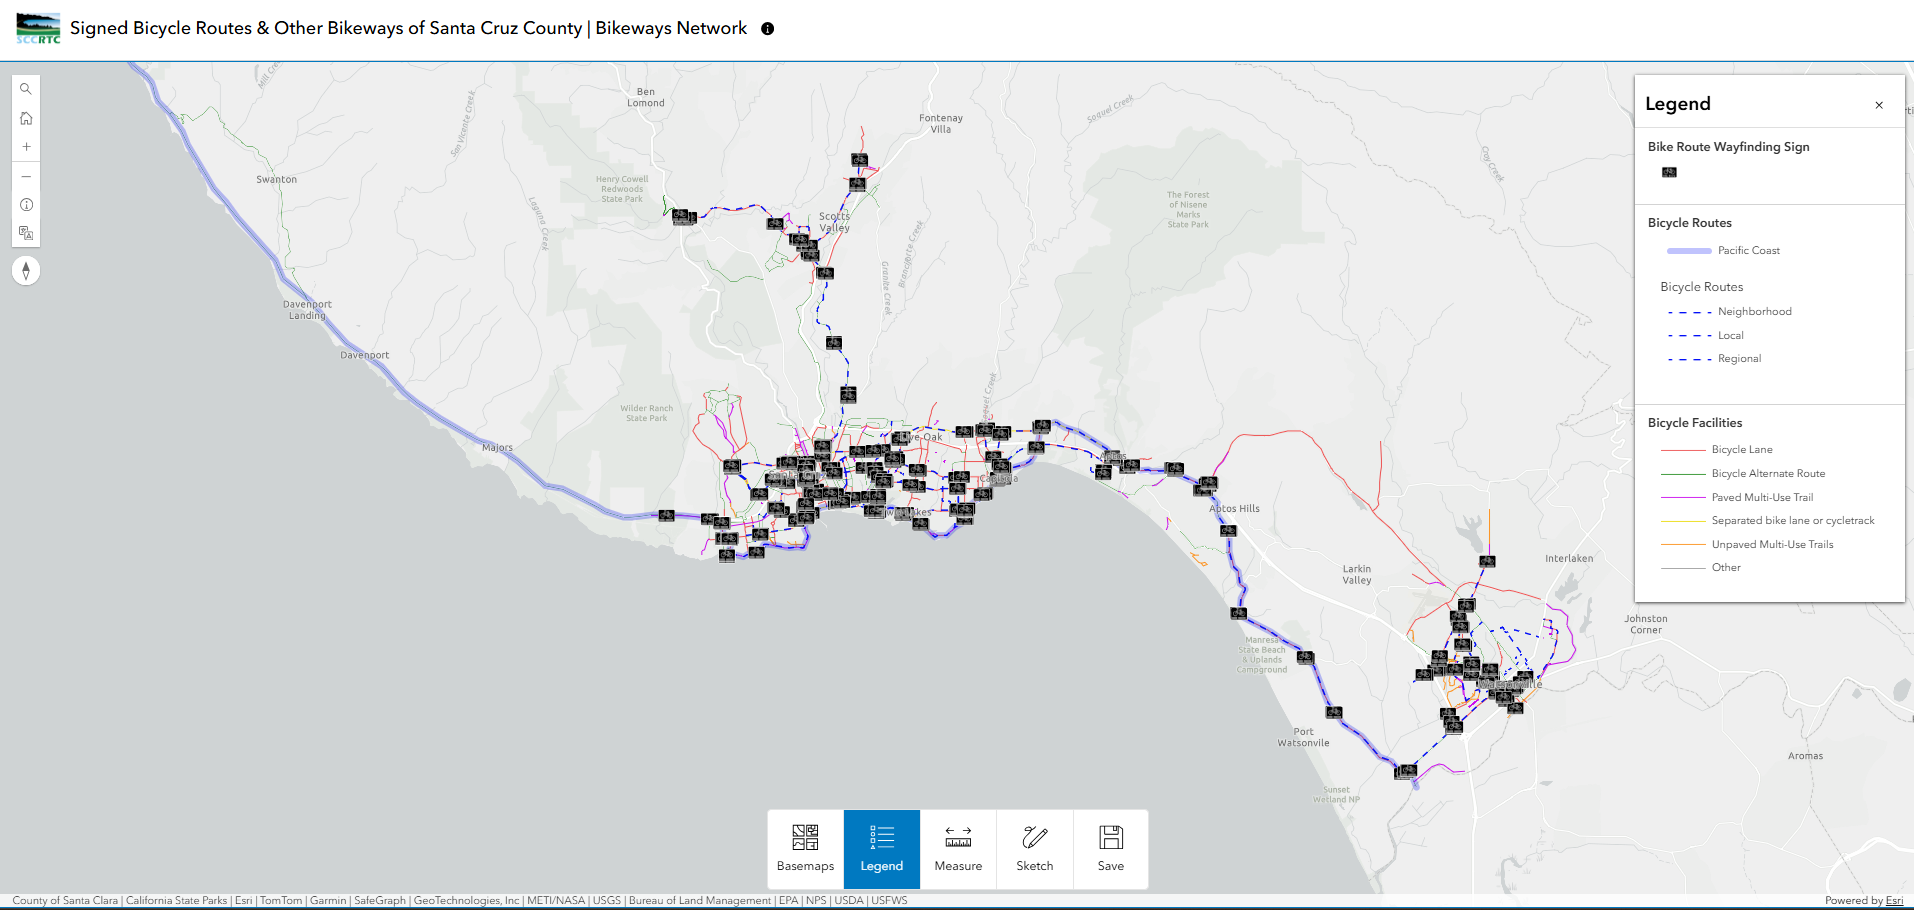Follow the Esri link in the attribution

pos(1894,901)
